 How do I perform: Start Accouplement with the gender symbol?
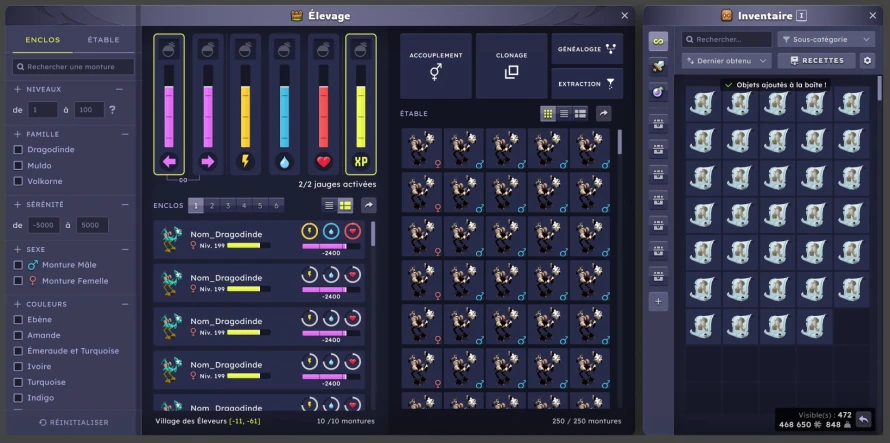click(436, 66)
